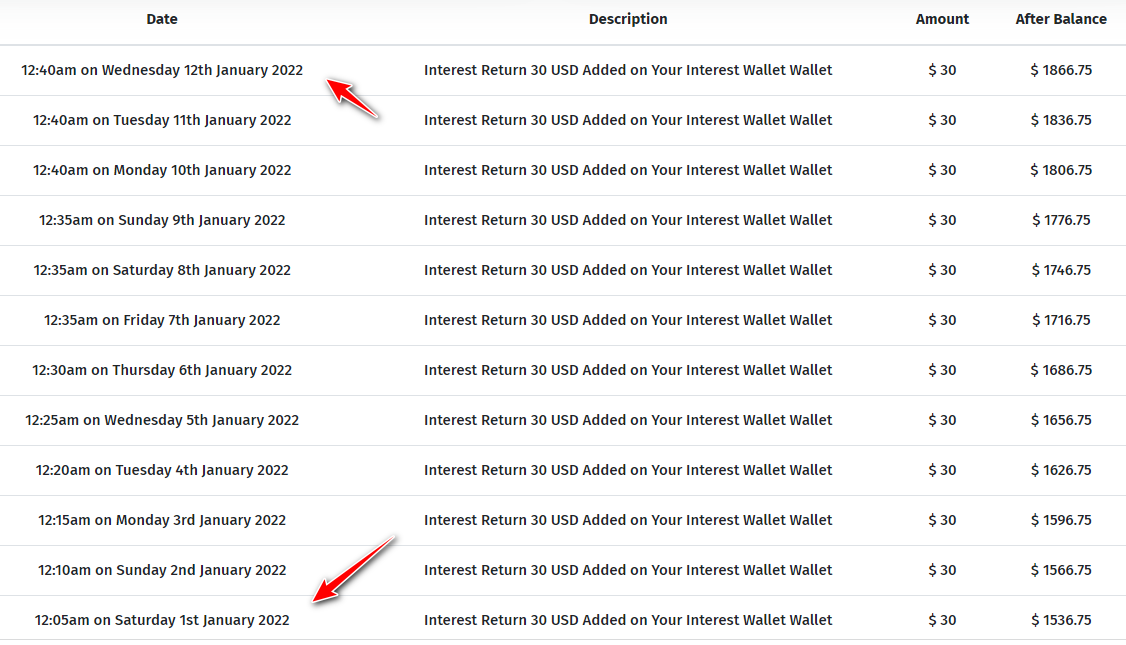
Task: Click the Date column header
Action: pyautogui.click(x=162, y=19)
